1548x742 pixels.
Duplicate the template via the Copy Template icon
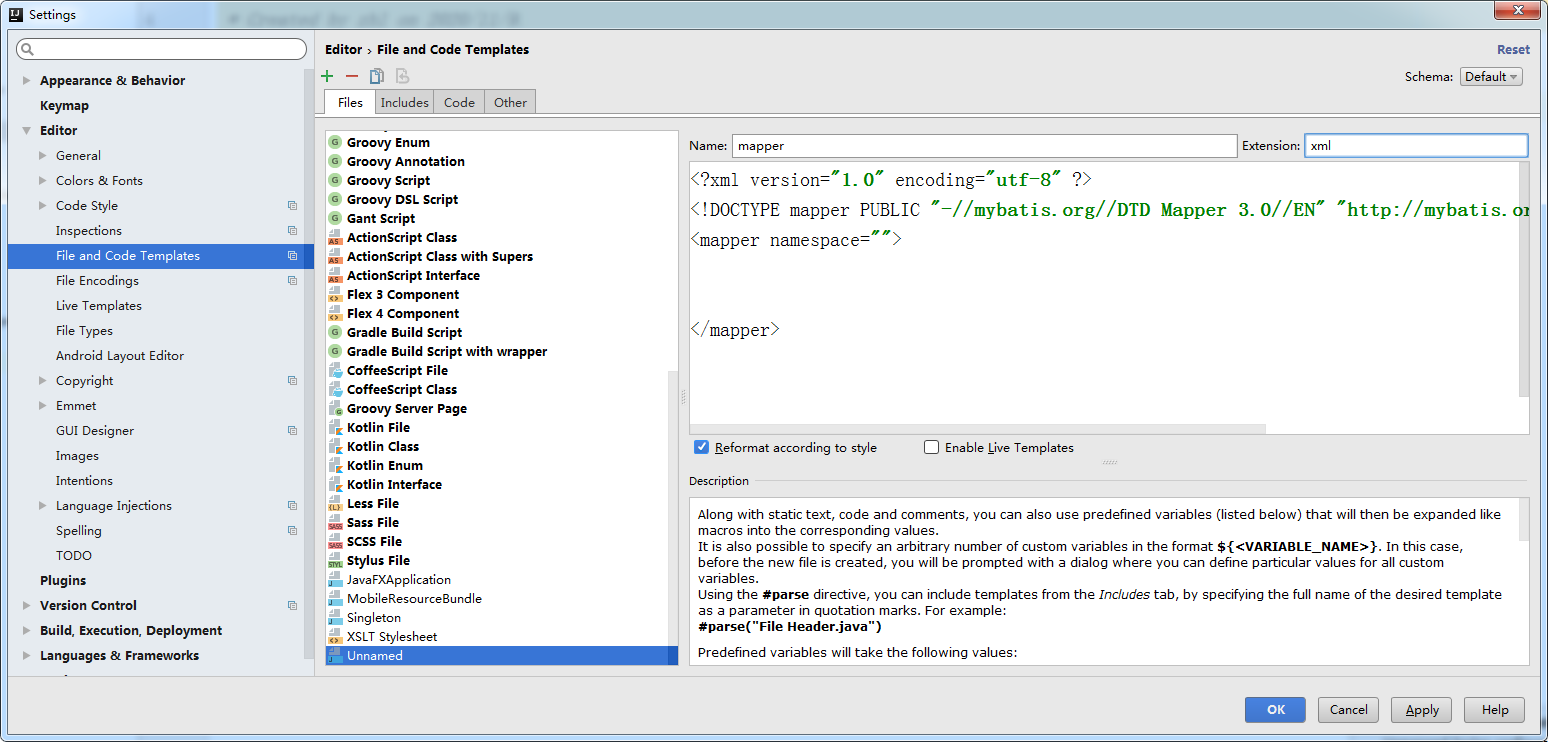(377, 76)
